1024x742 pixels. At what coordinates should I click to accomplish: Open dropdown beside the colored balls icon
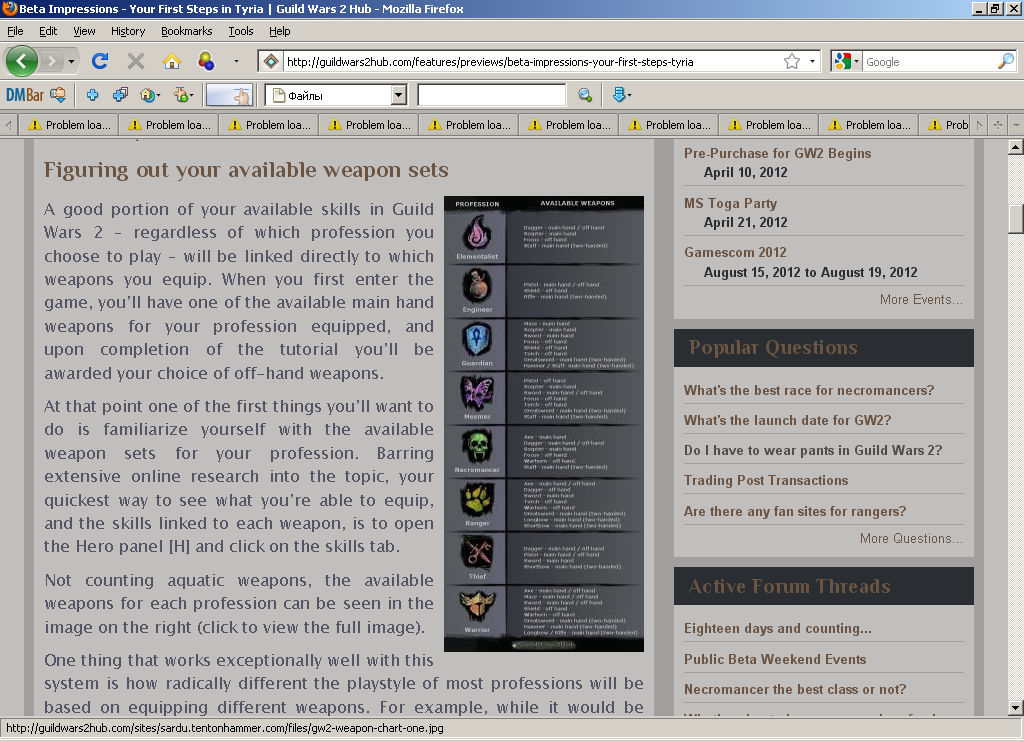(x=236, y=62)
